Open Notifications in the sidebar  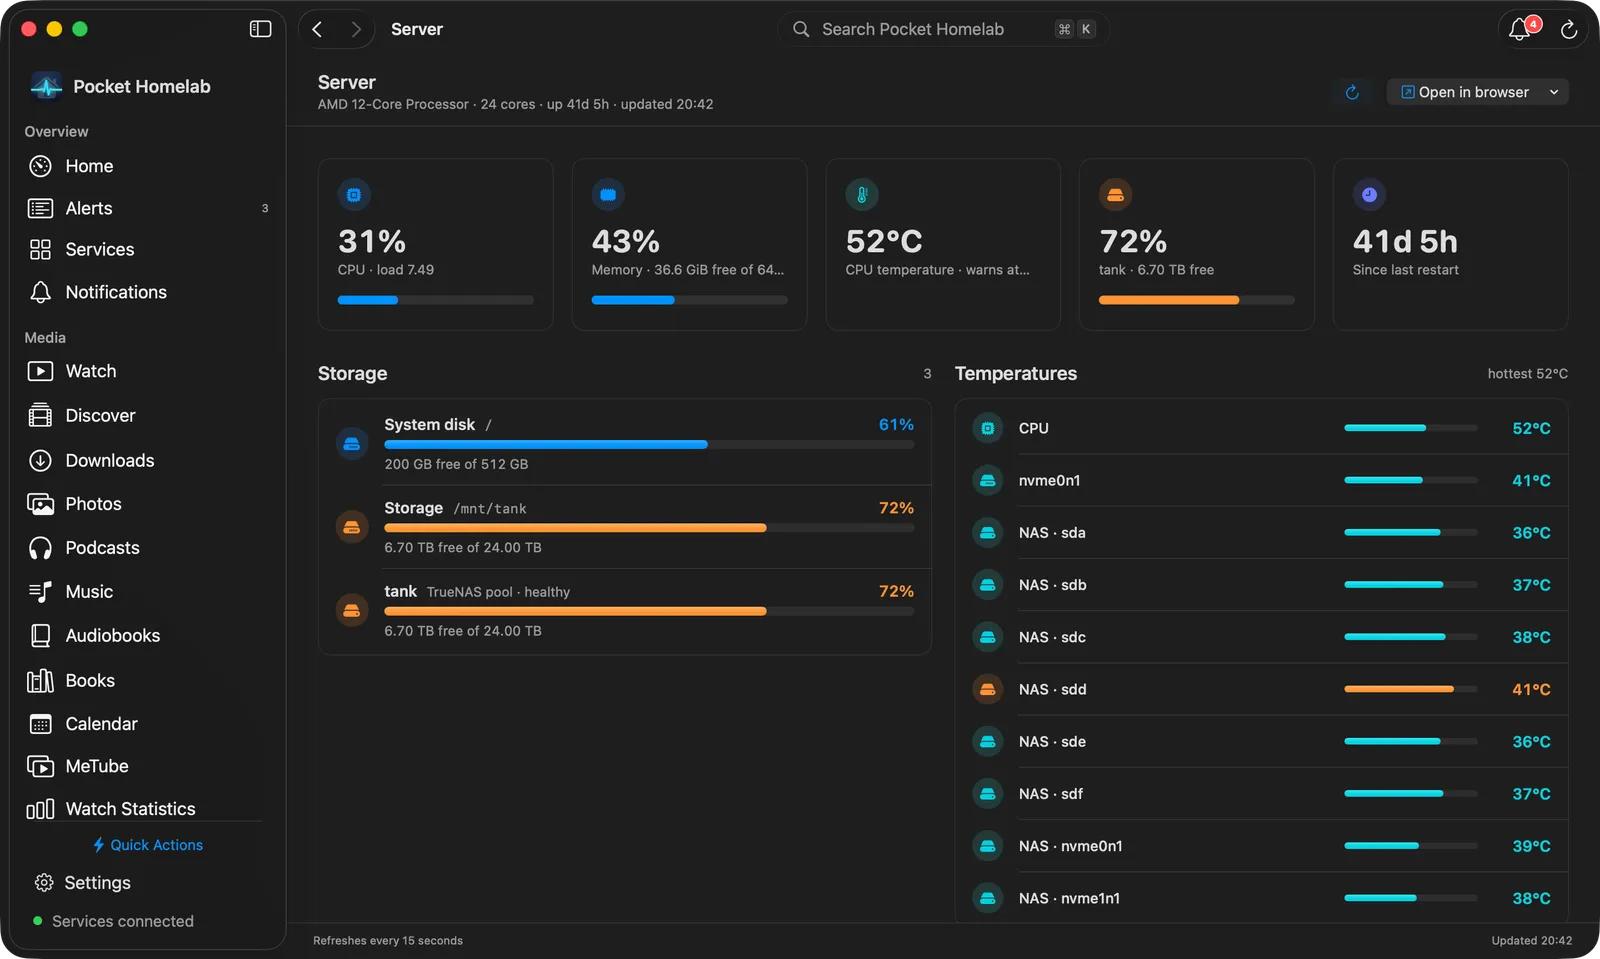click(x=147, y=292)
